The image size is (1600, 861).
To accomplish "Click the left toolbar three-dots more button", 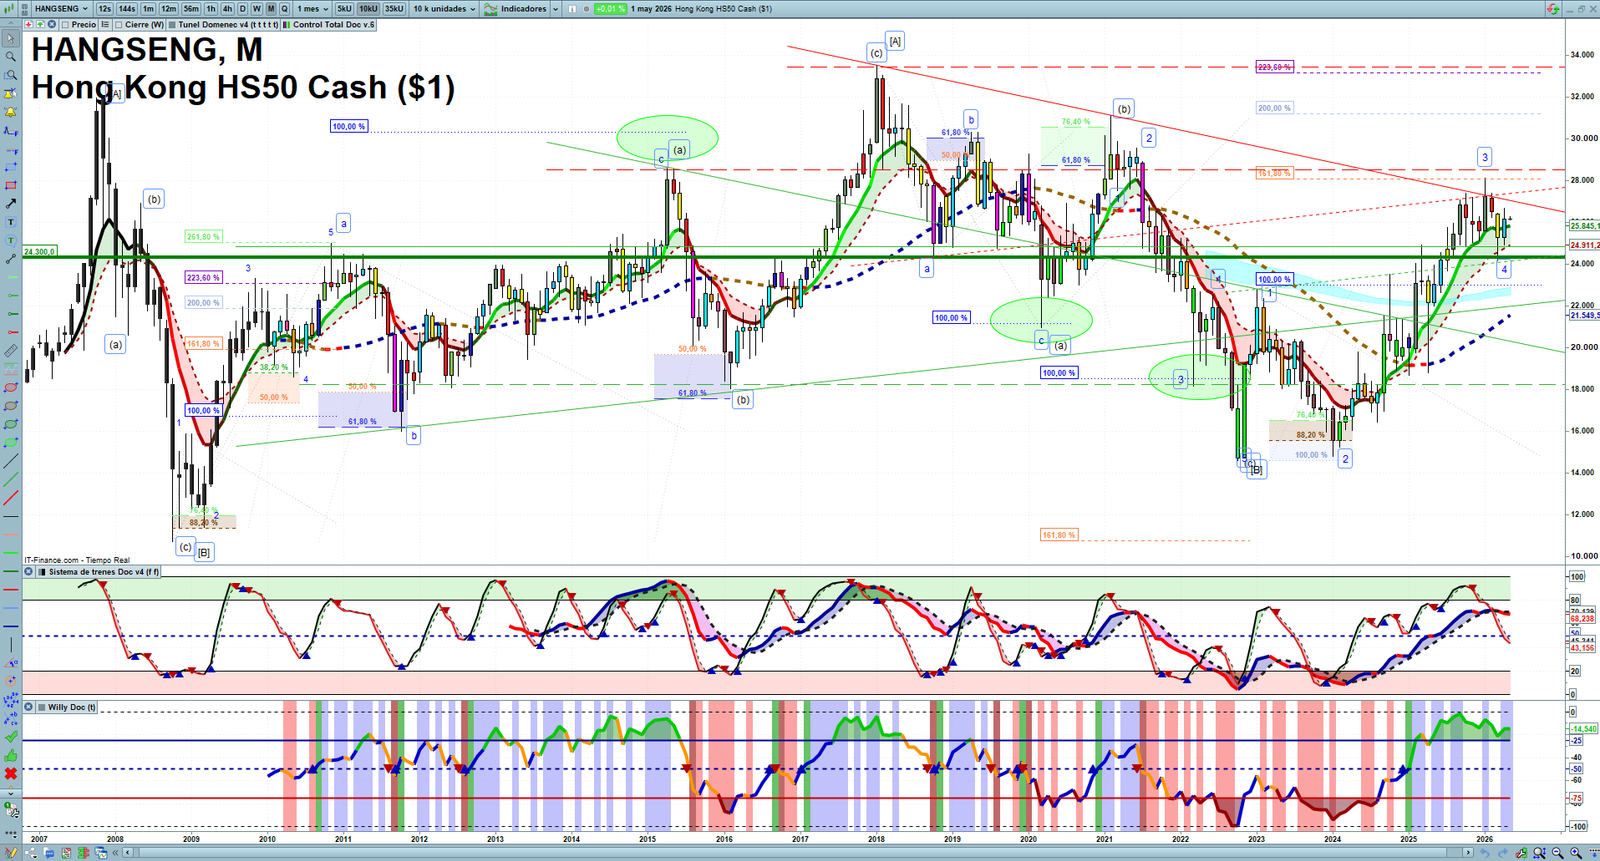I will pos(11,832).
